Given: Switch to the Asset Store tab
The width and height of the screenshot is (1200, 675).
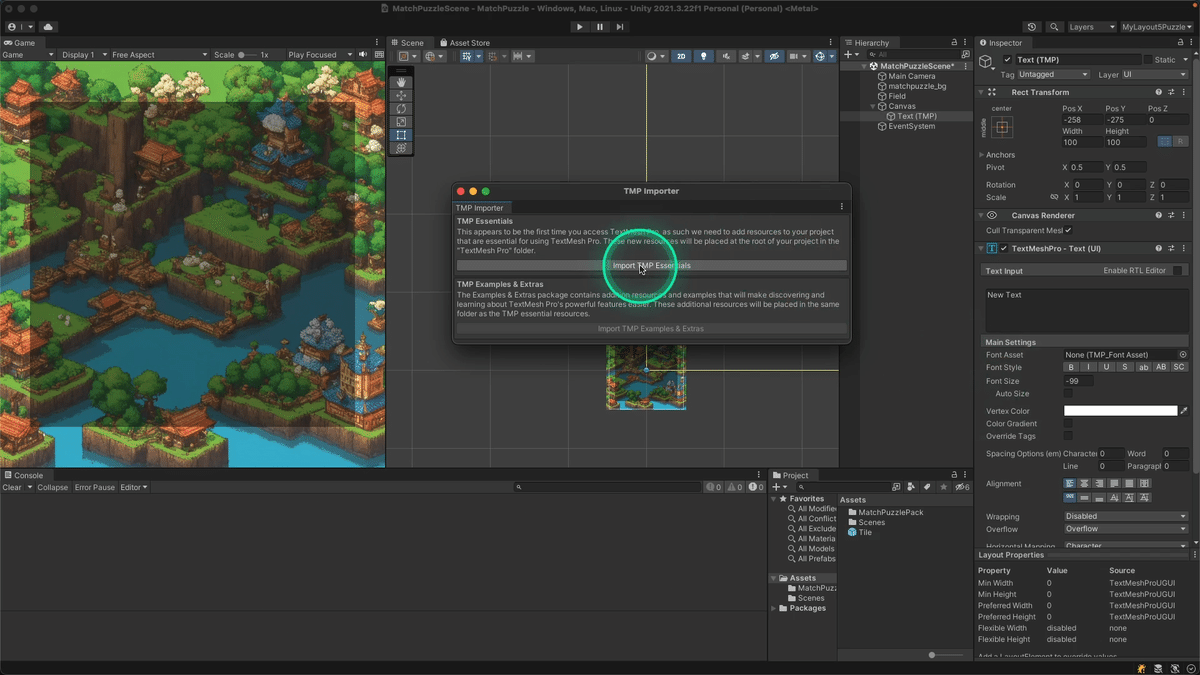Looking at the screenshot, I should point(464,43).
